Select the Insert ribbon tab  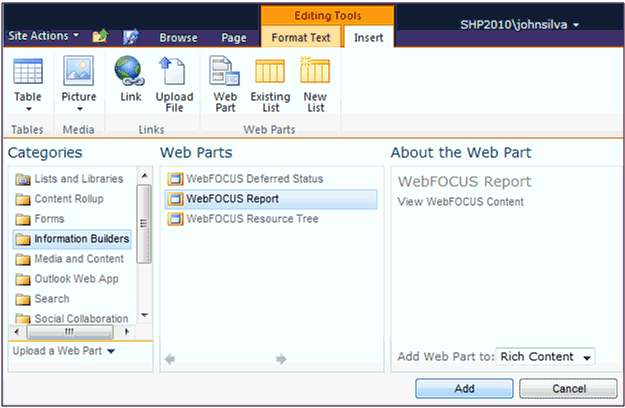point(368,37)
